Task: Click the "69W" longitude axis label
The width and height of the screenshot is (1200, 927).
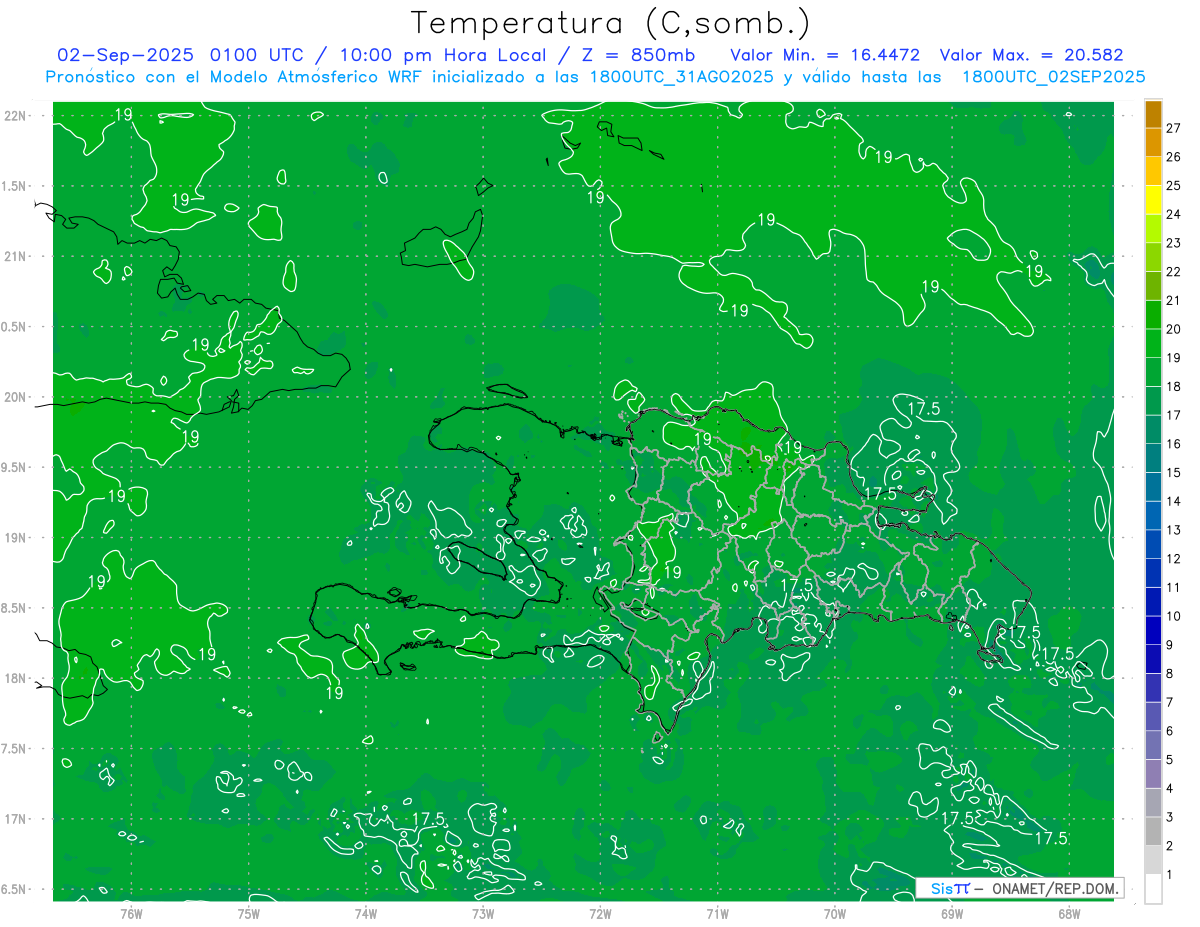Action: [x=952, y=914]
